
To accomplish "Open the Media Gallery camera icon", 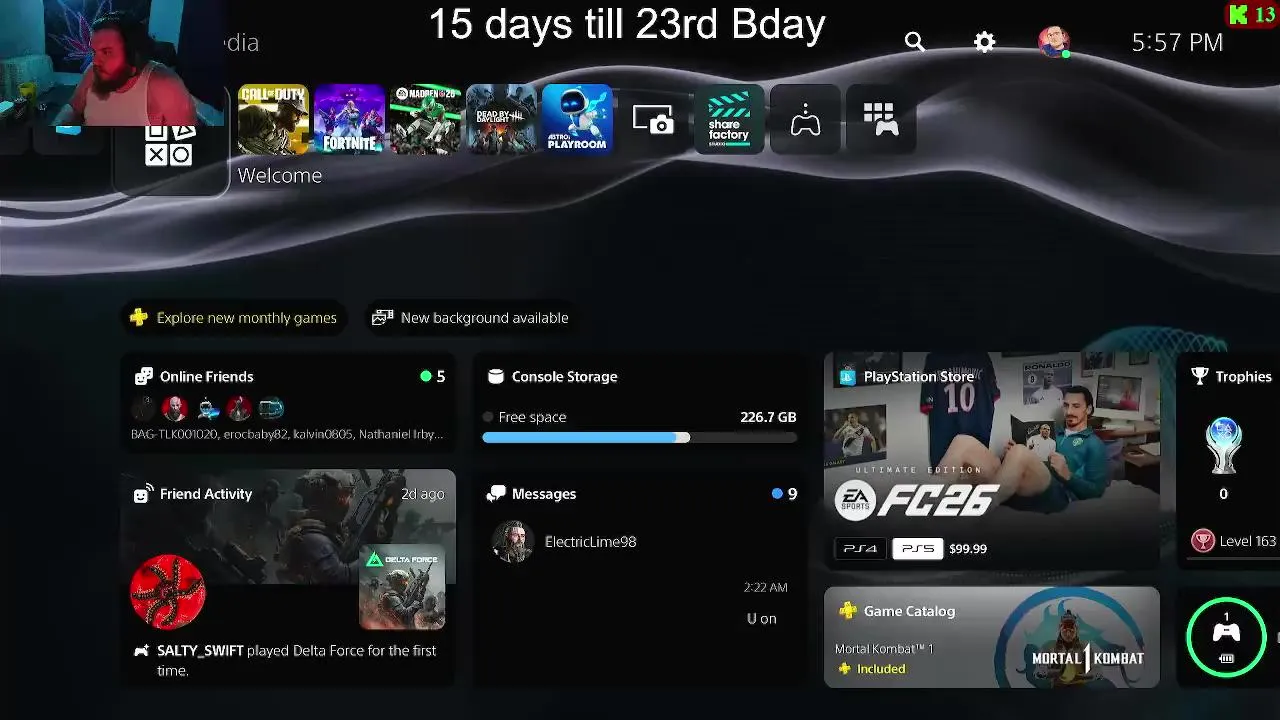I will 653,120.
